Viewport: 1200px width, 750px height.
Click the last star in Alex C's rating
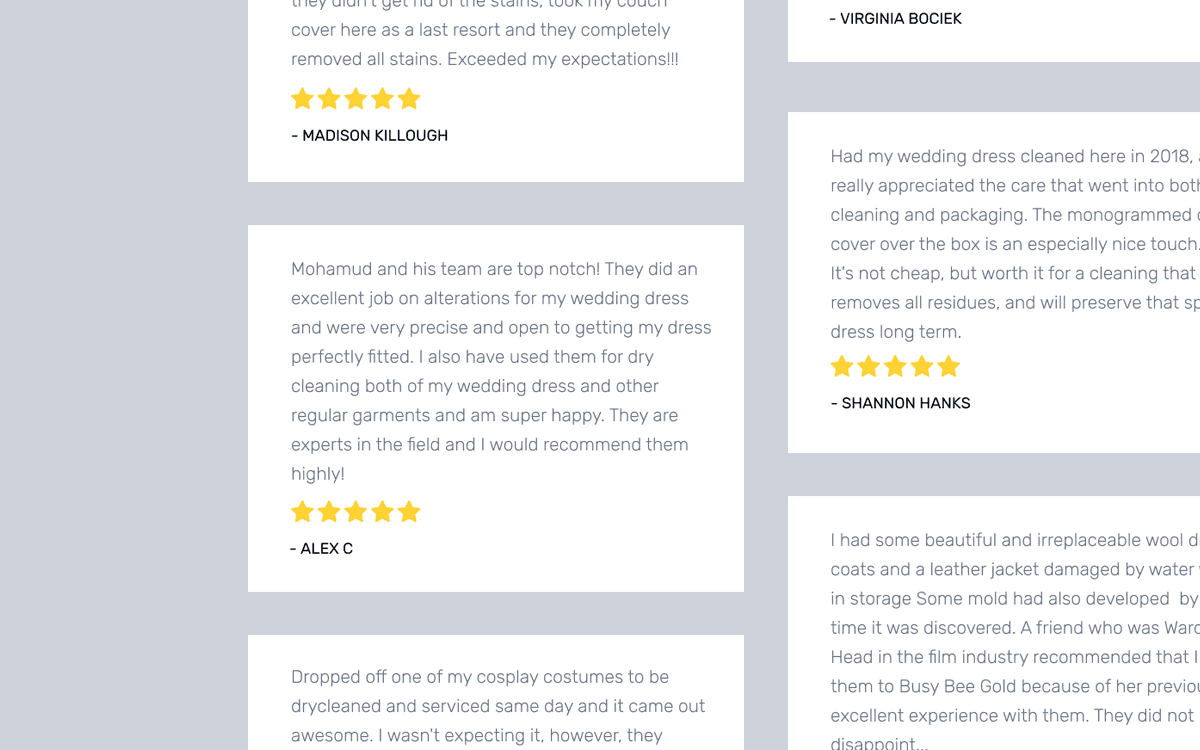coord(409,512)
